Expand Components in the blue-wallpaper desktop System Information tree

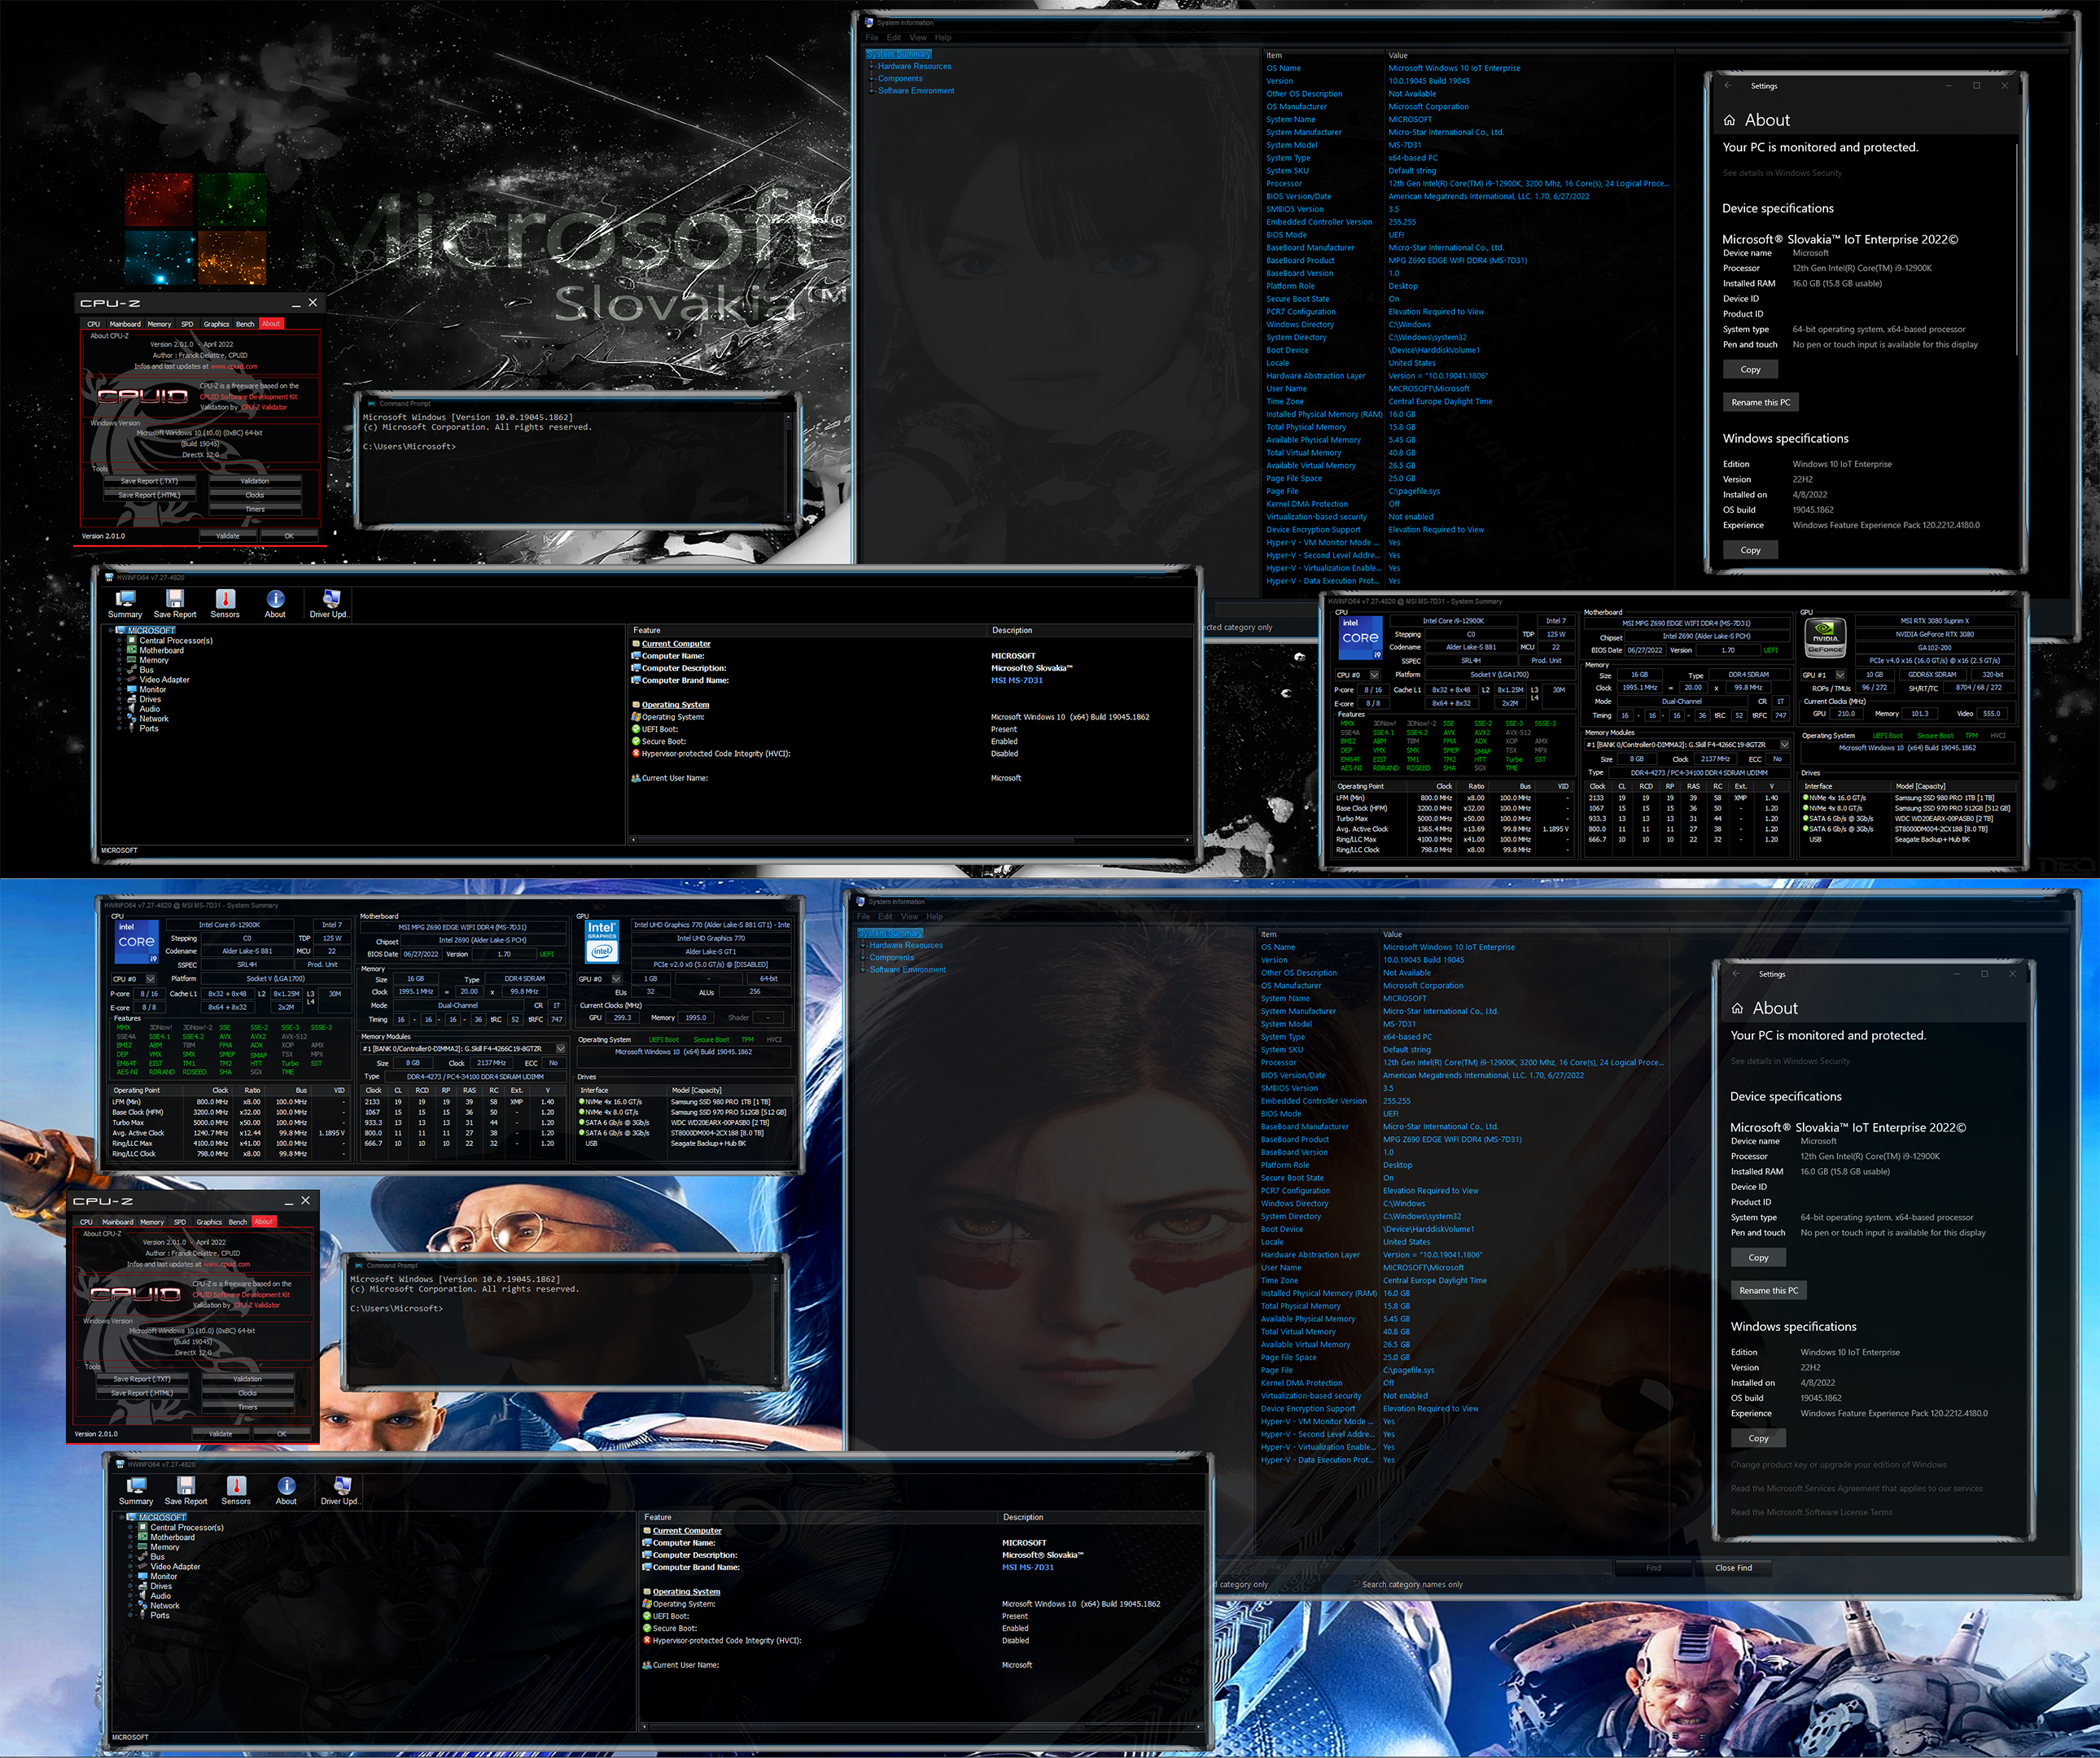click(x=863, y=957)
